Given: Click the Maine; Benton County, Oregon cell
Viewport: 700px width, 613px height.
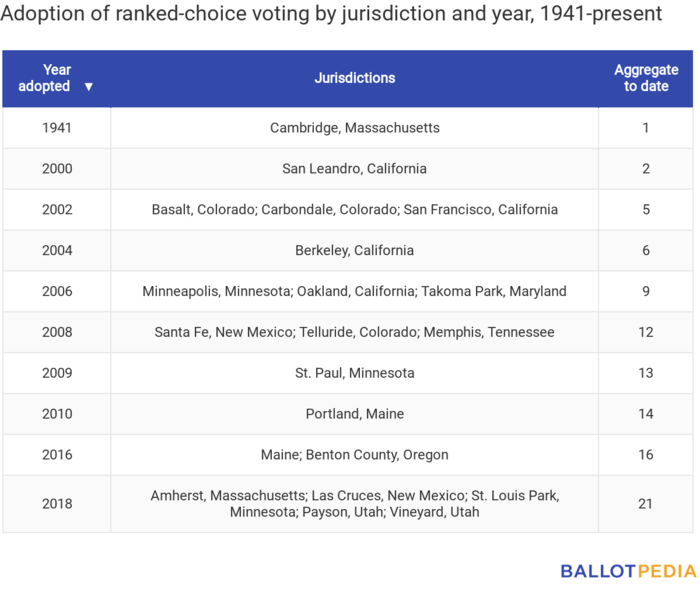Looking at the screenshot, I should click(354, 455).
